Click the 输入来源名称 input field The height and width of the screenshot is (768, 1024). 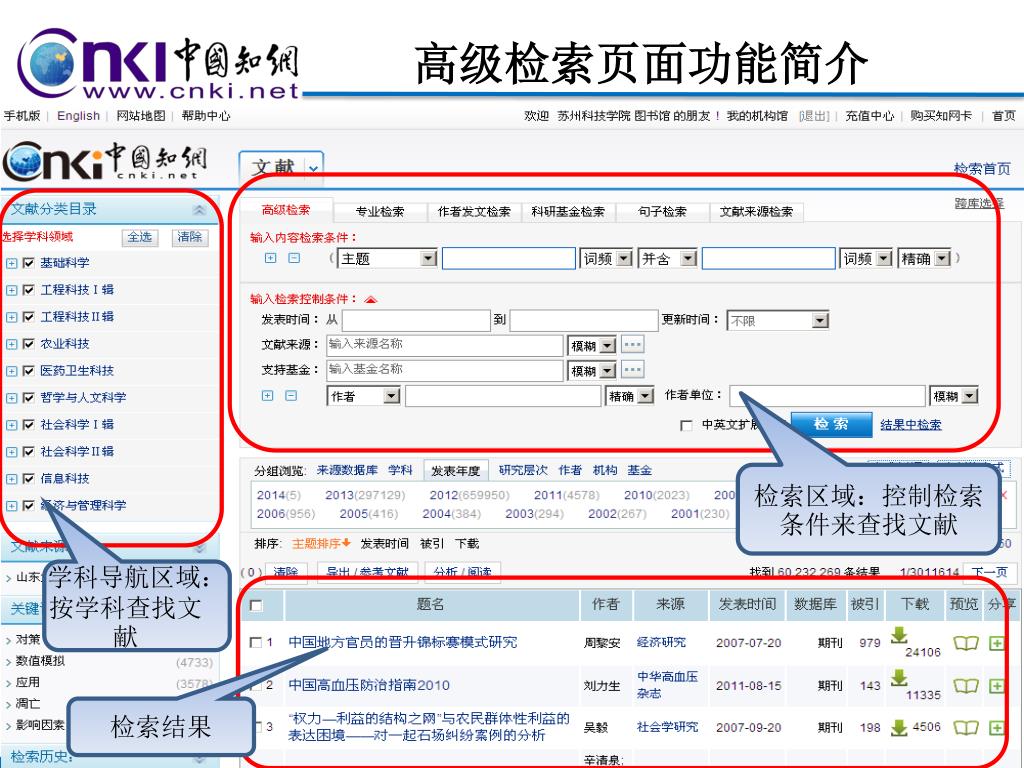[x=445, y=345]
